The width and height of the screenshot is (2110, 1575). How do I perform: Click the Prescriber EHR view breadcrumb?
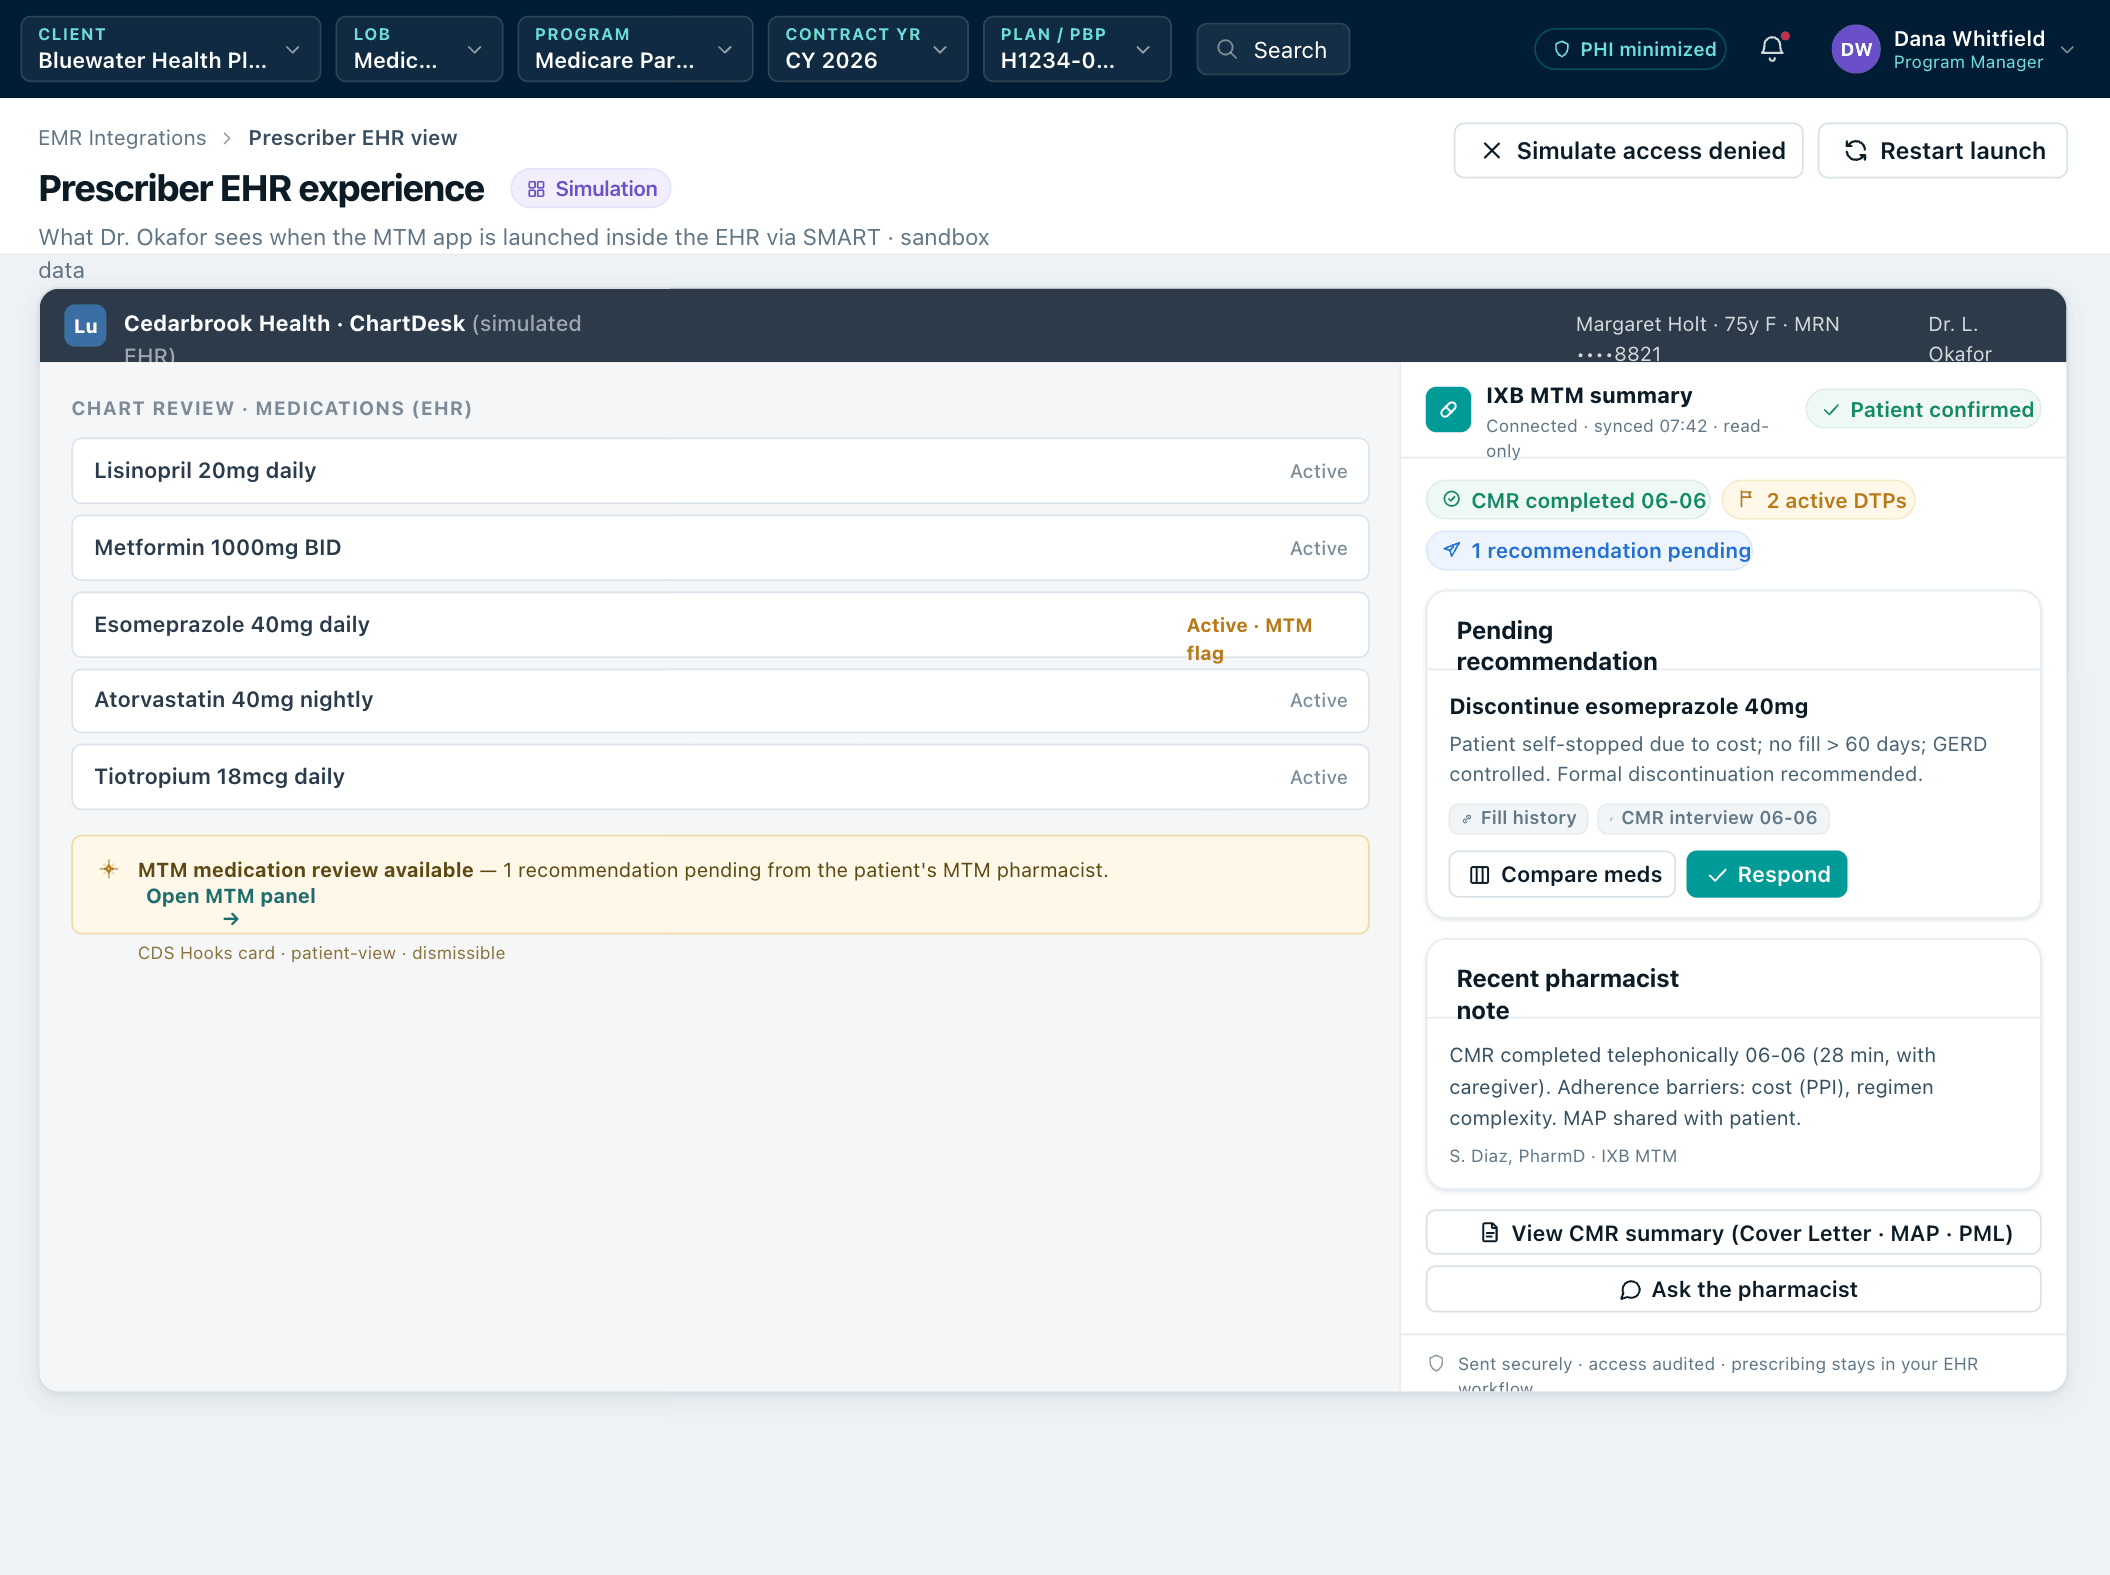[353, 138]
